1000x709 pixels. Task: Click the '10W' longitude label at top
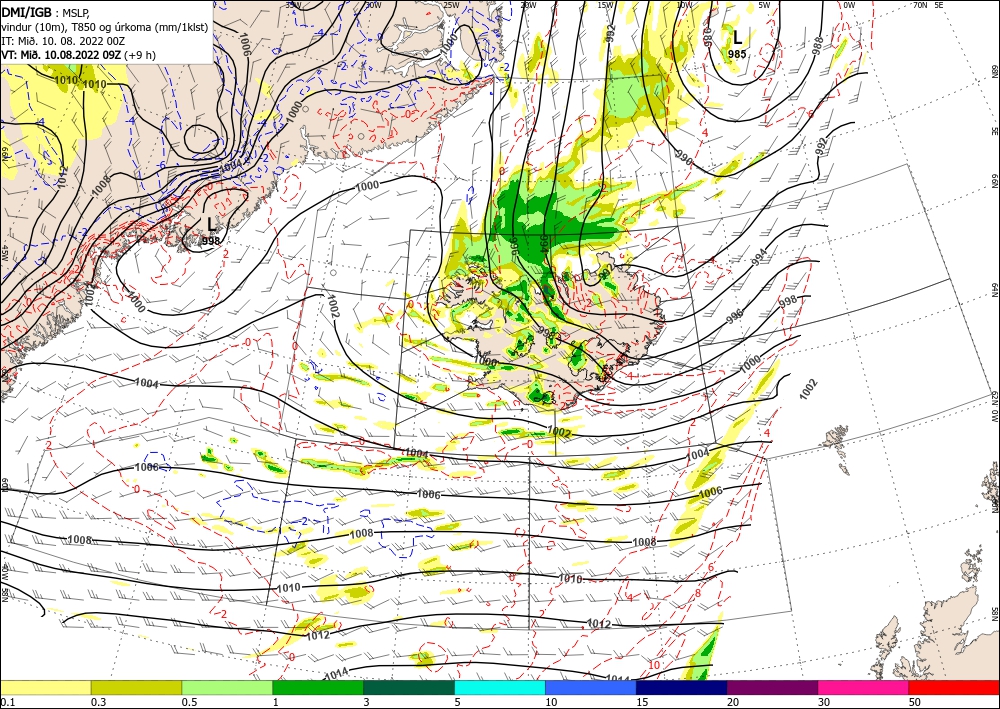pyautogui.click(x=684, y=5)
